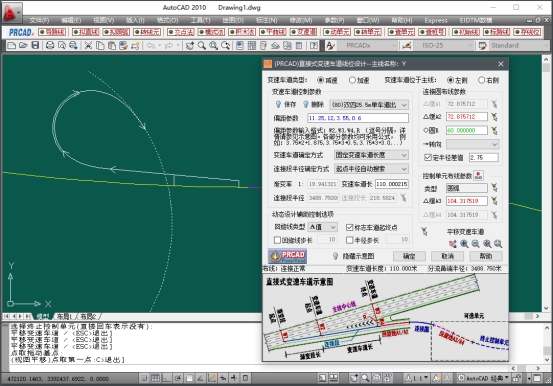Open the 转向 dropdown list

(473, 144)
